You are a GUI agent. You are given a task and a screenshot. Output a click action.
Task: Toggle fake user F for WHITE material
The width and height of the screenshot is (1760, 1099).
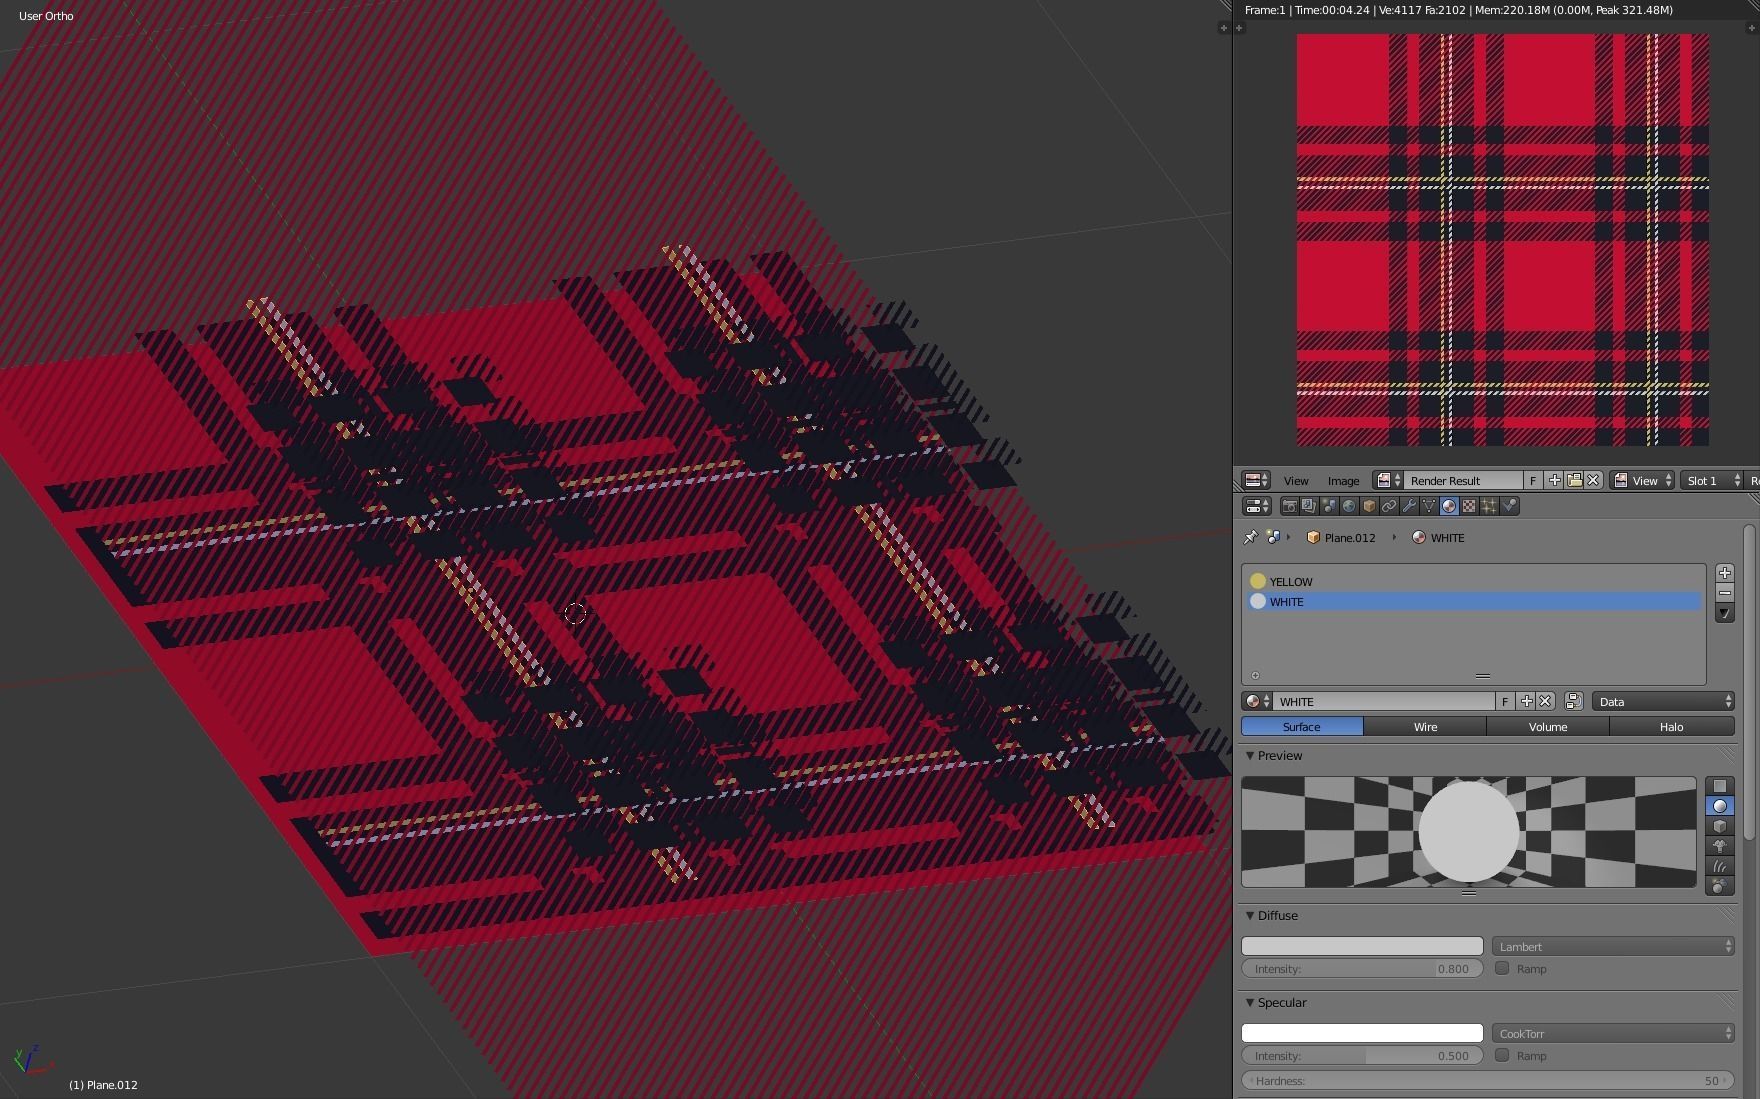pos(1505,701)
